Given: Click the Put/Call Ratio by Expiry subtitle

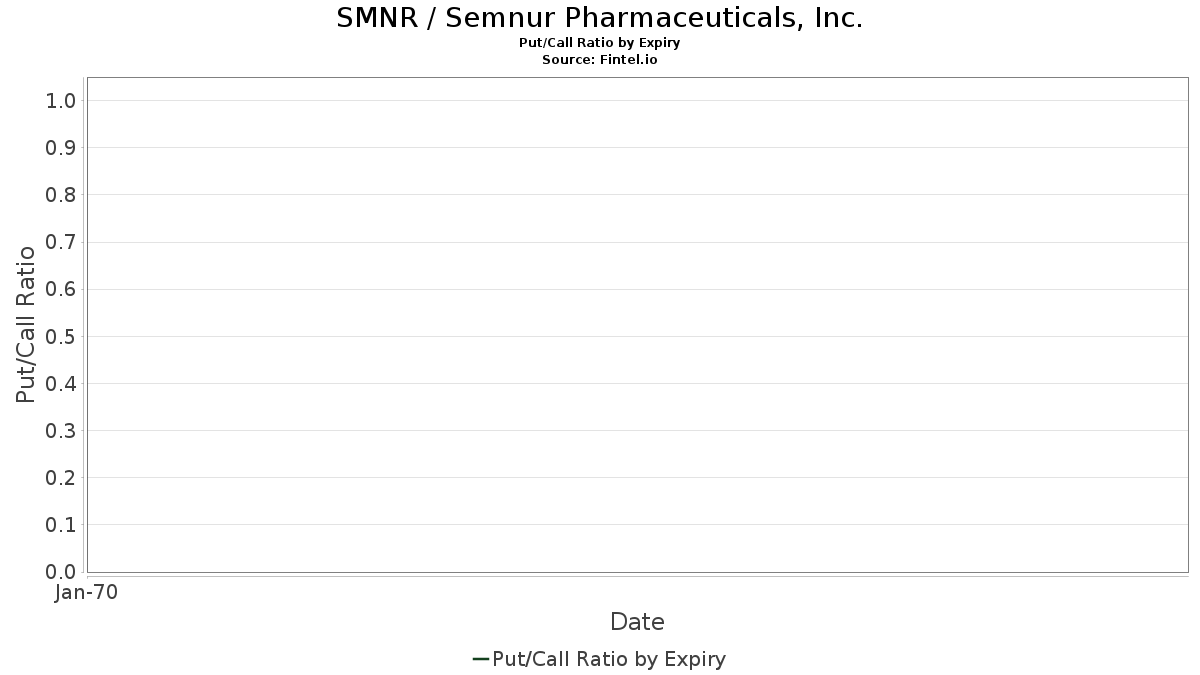Looking at the screenshot, I should pos(600,43).
